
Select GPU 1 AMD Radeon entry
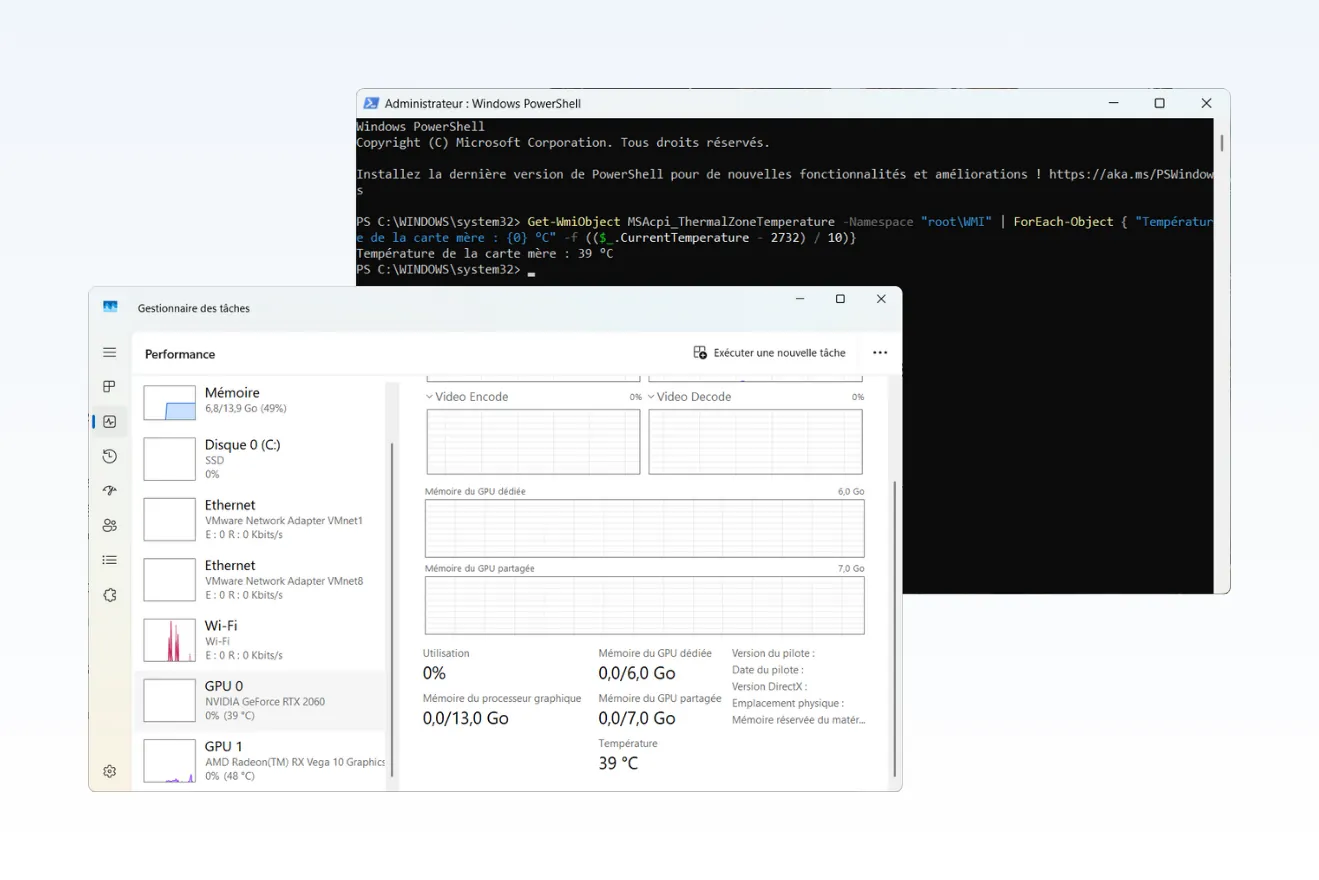(260, 760)
